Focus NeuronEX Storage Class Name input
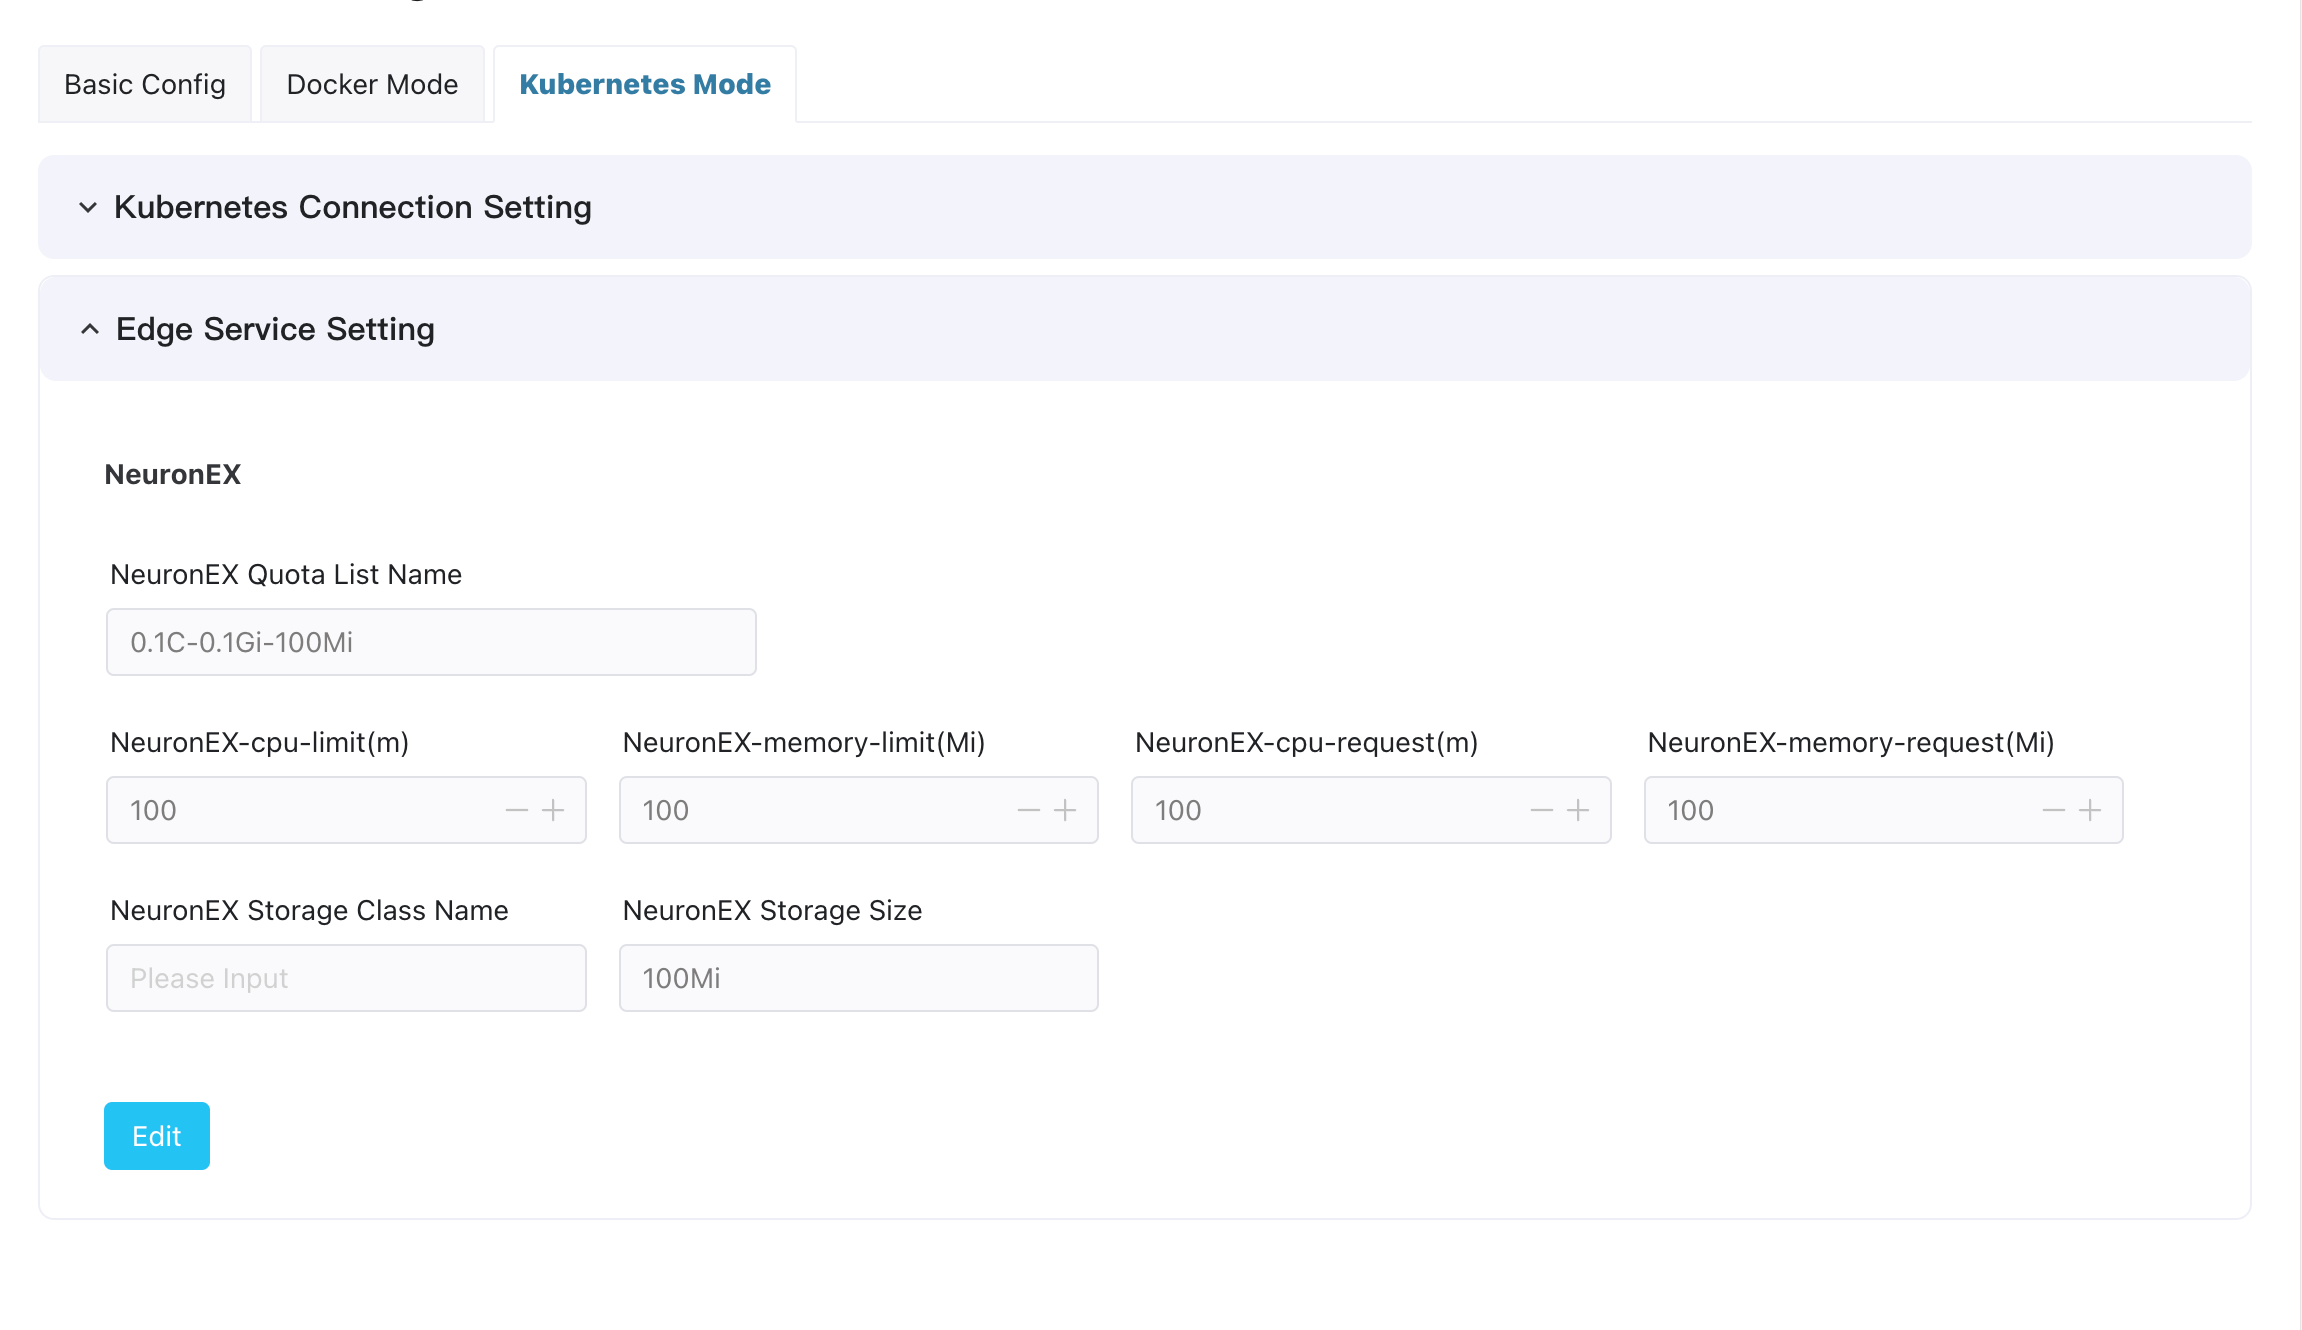The height and width of the screenshot is (1330, 2302). tap(346, 978)
